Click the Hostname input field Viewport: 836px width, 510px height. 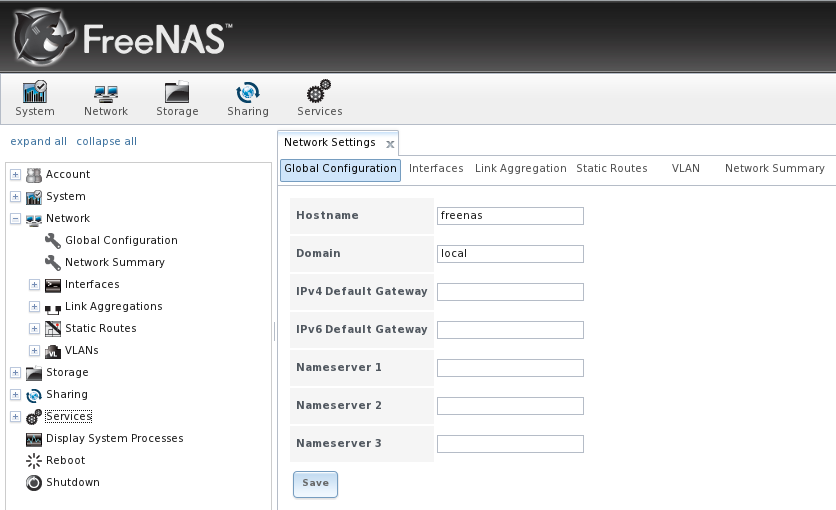[x=510, y=216]
